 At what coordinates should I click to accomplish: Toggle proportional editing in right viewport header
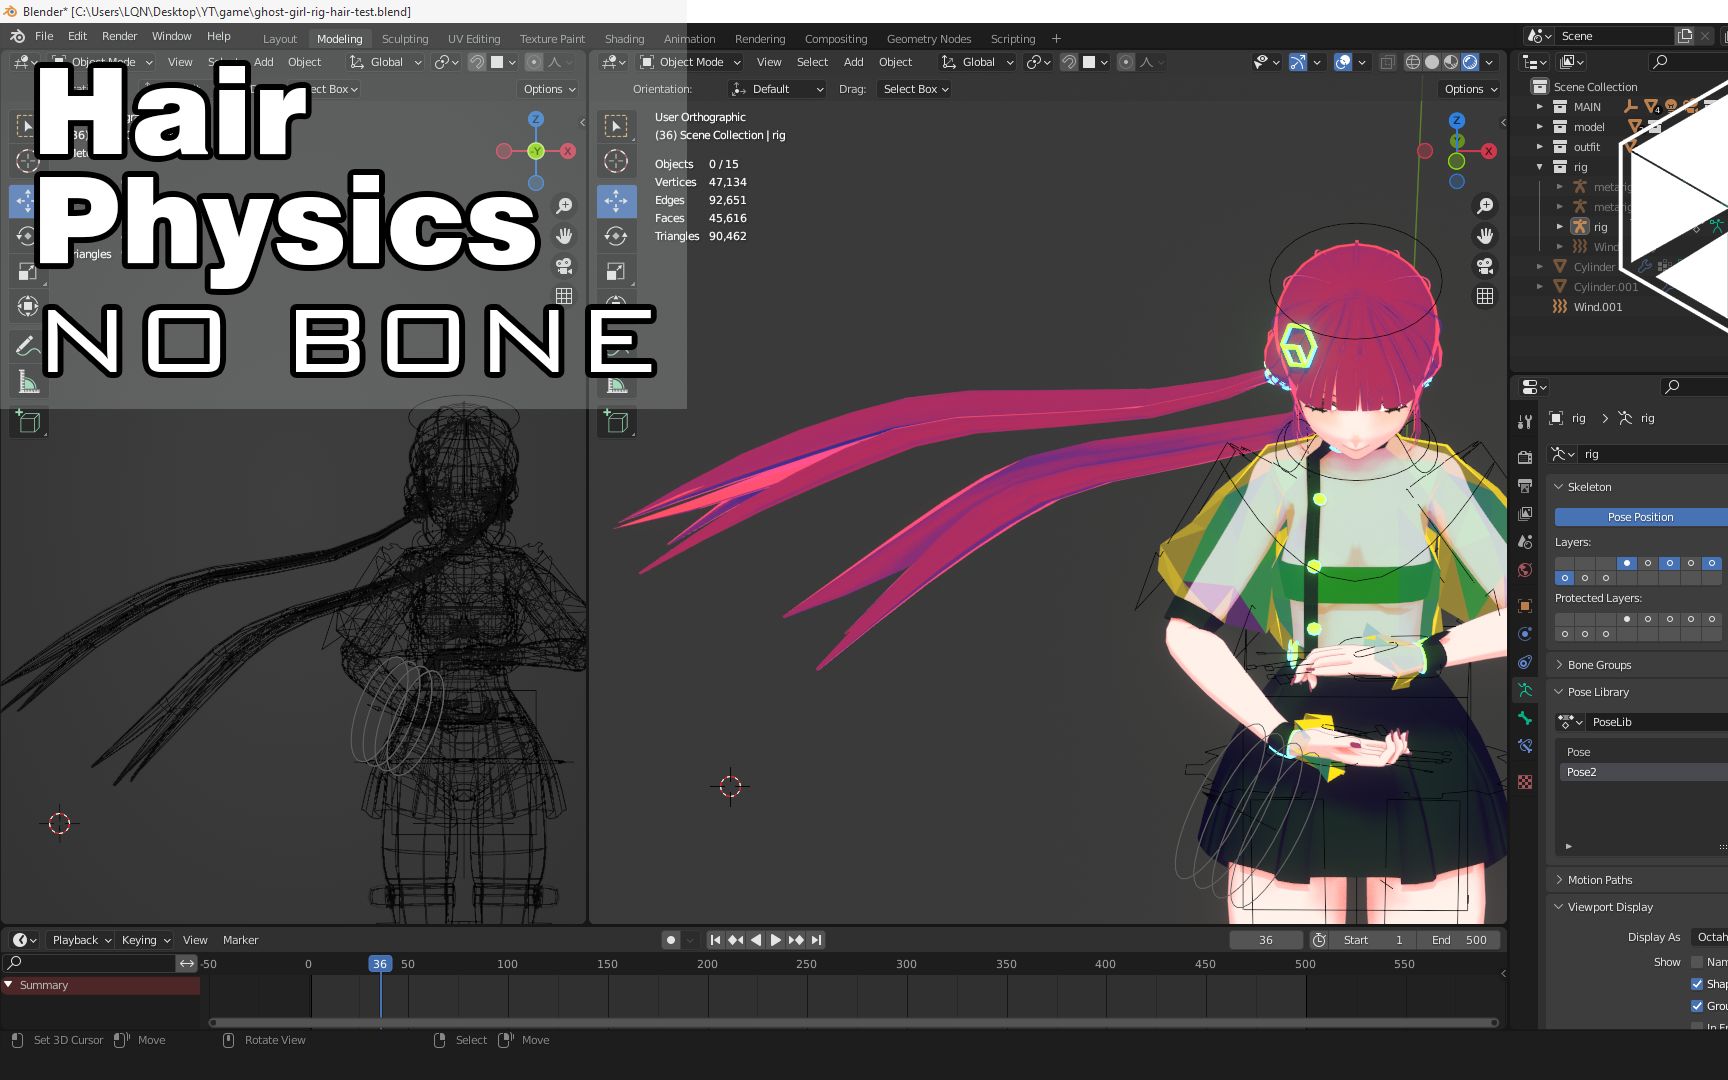tap(1126, 62)
